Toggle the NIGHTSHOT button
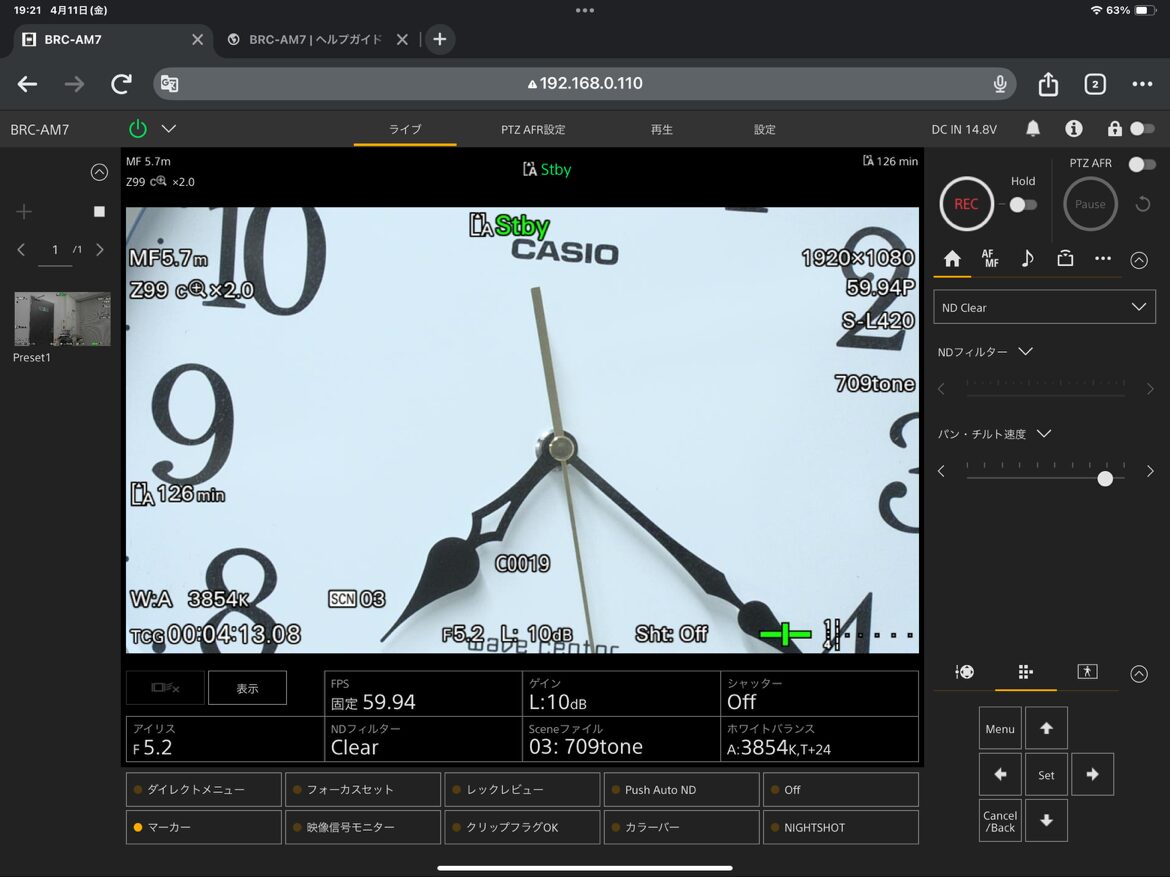Viewport: 1170px width, 877px height. [841, 827]
